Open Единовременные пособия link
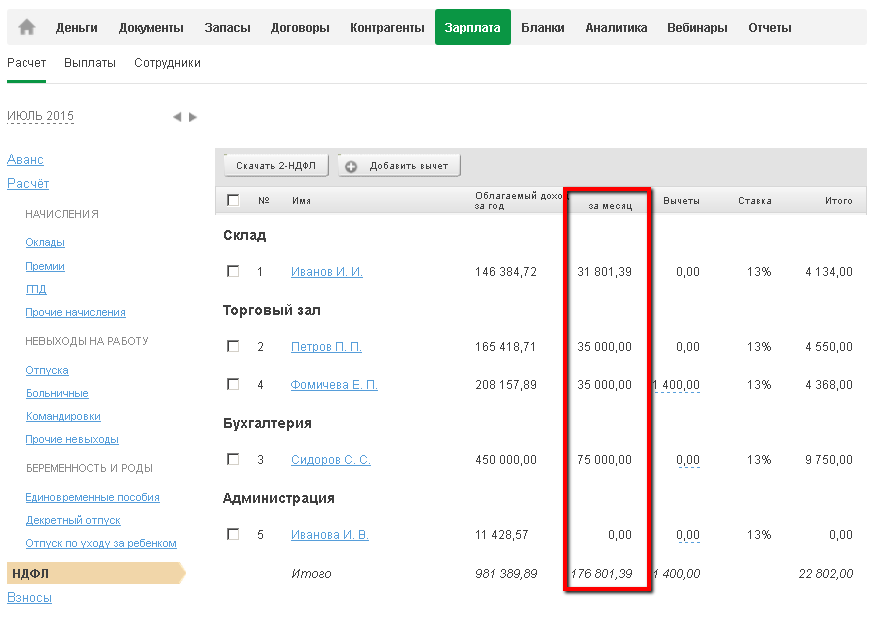The height and width of the screenshot is (617, 875). point(92,497)
